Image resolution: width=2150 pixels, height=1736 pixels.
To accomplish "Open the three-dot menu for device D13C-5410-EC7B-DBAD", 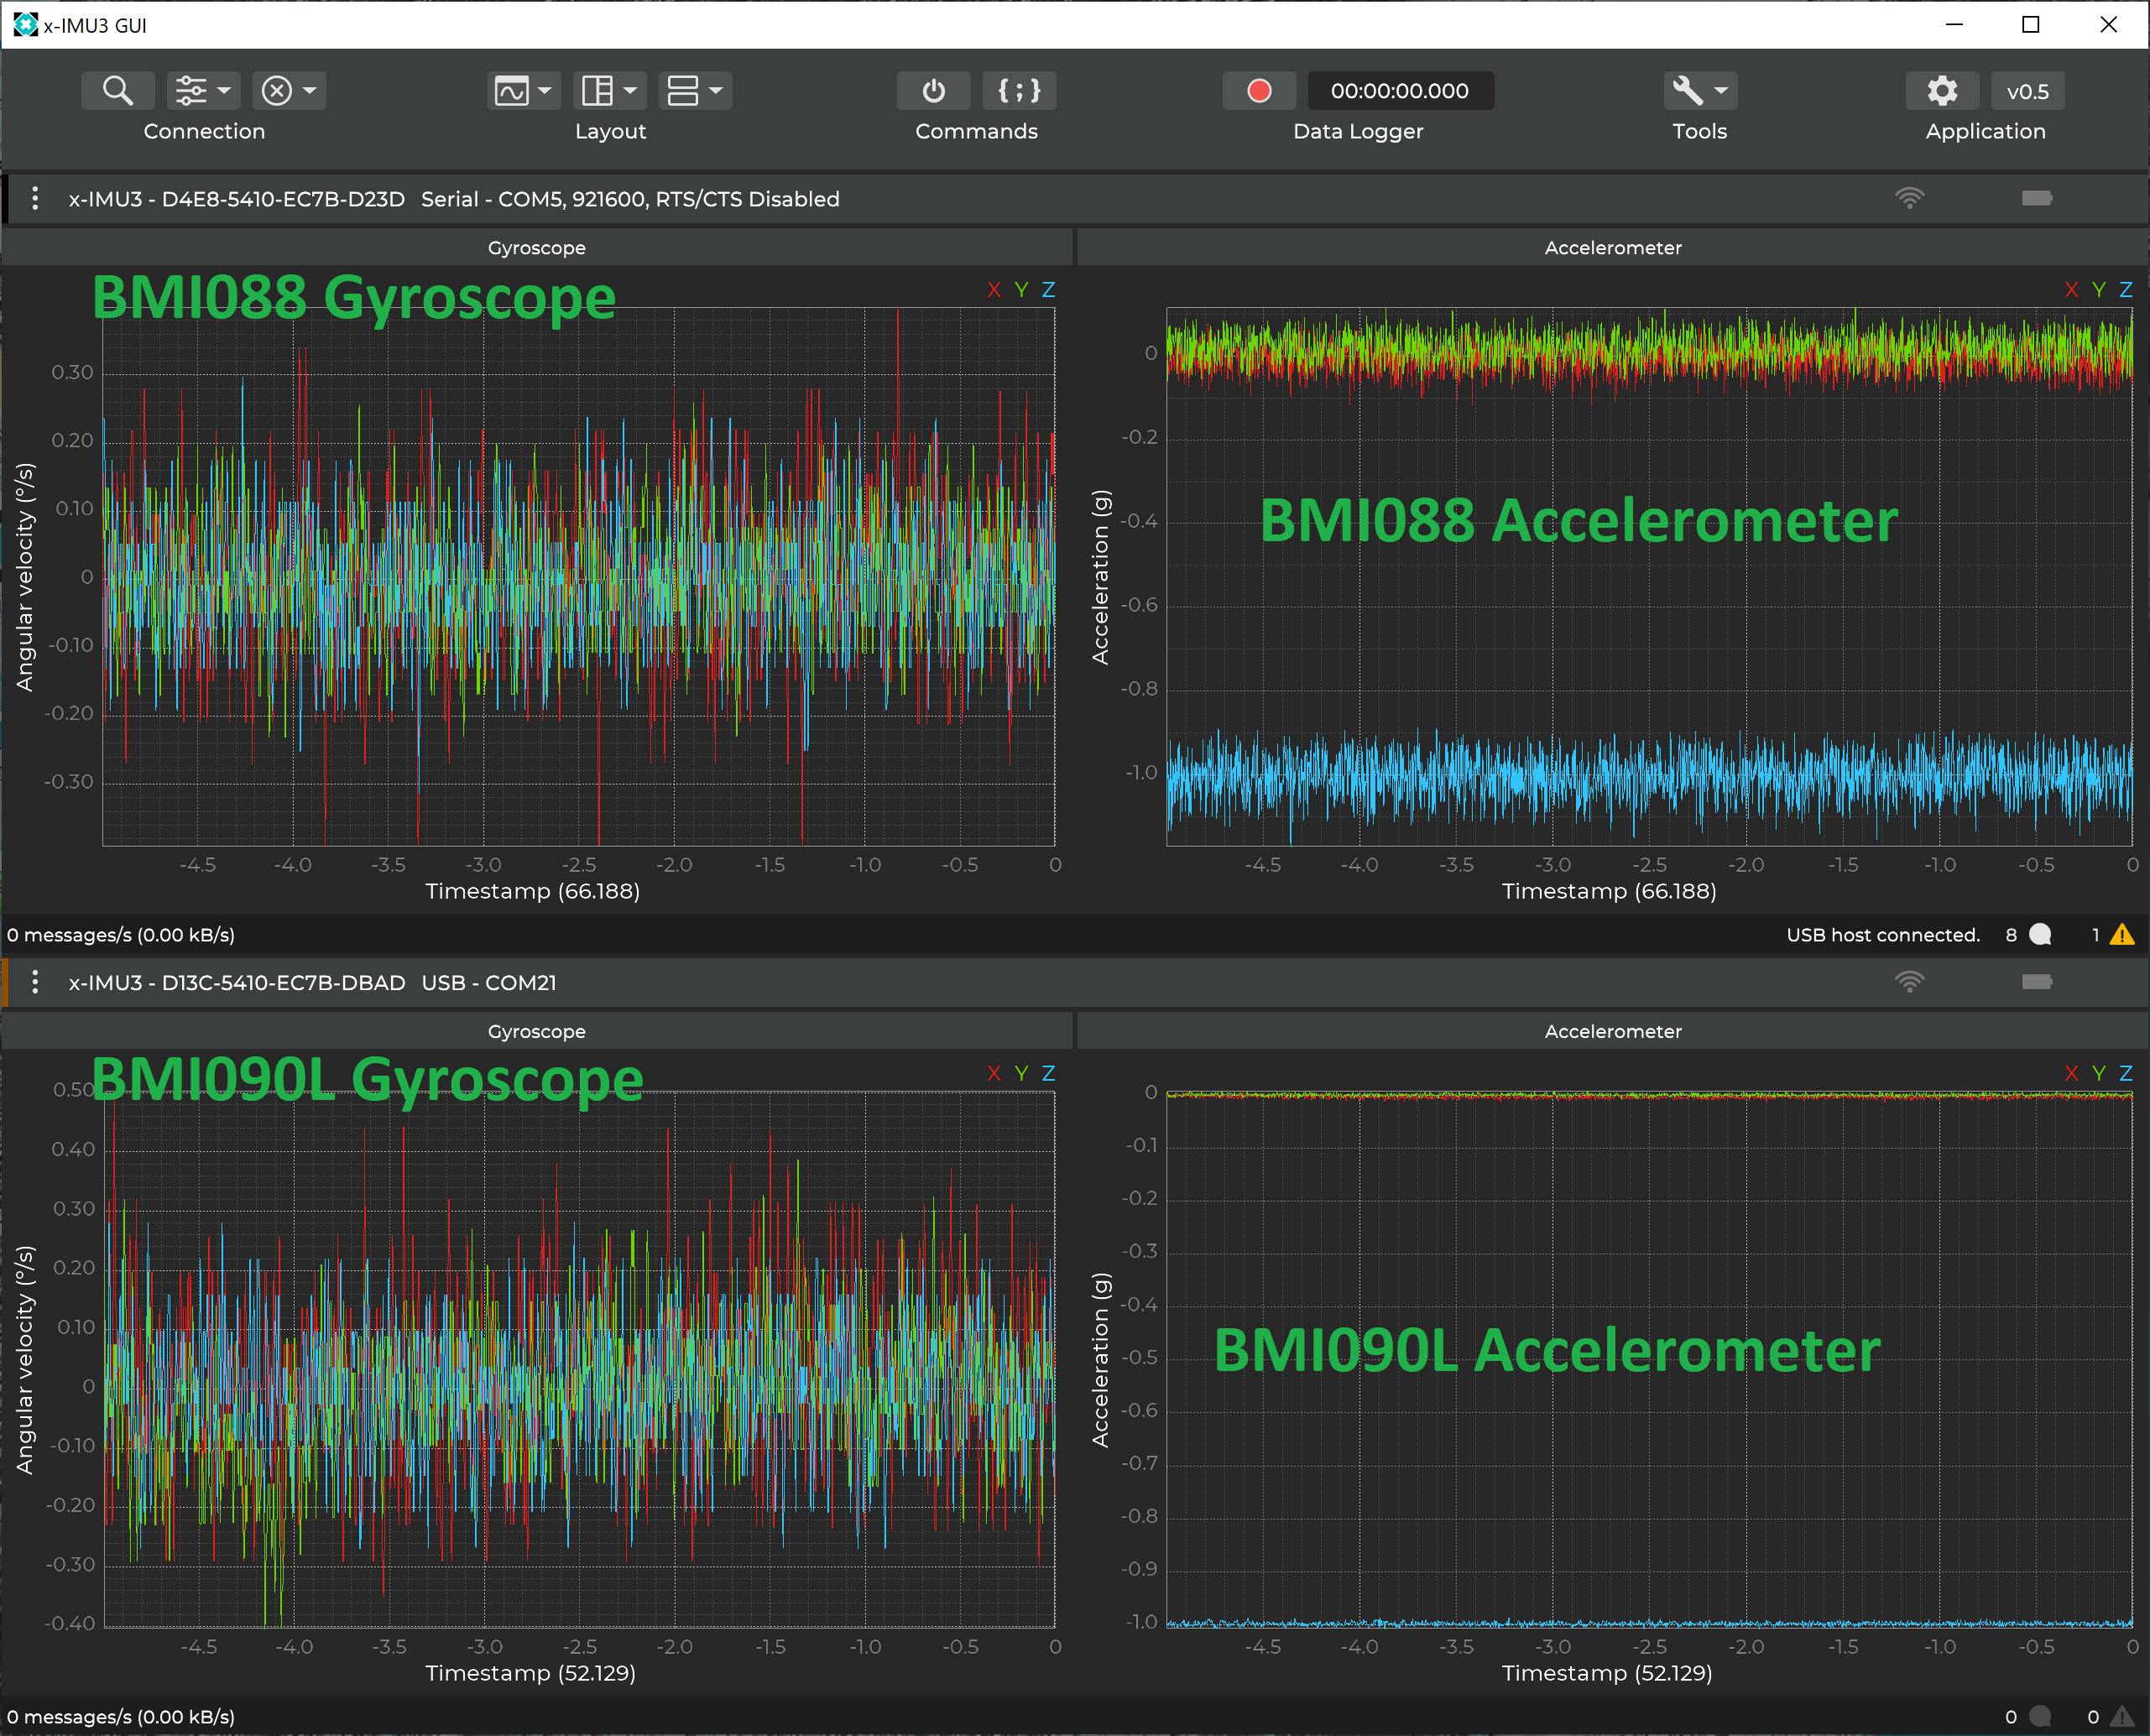I will [x=35, y=982].
